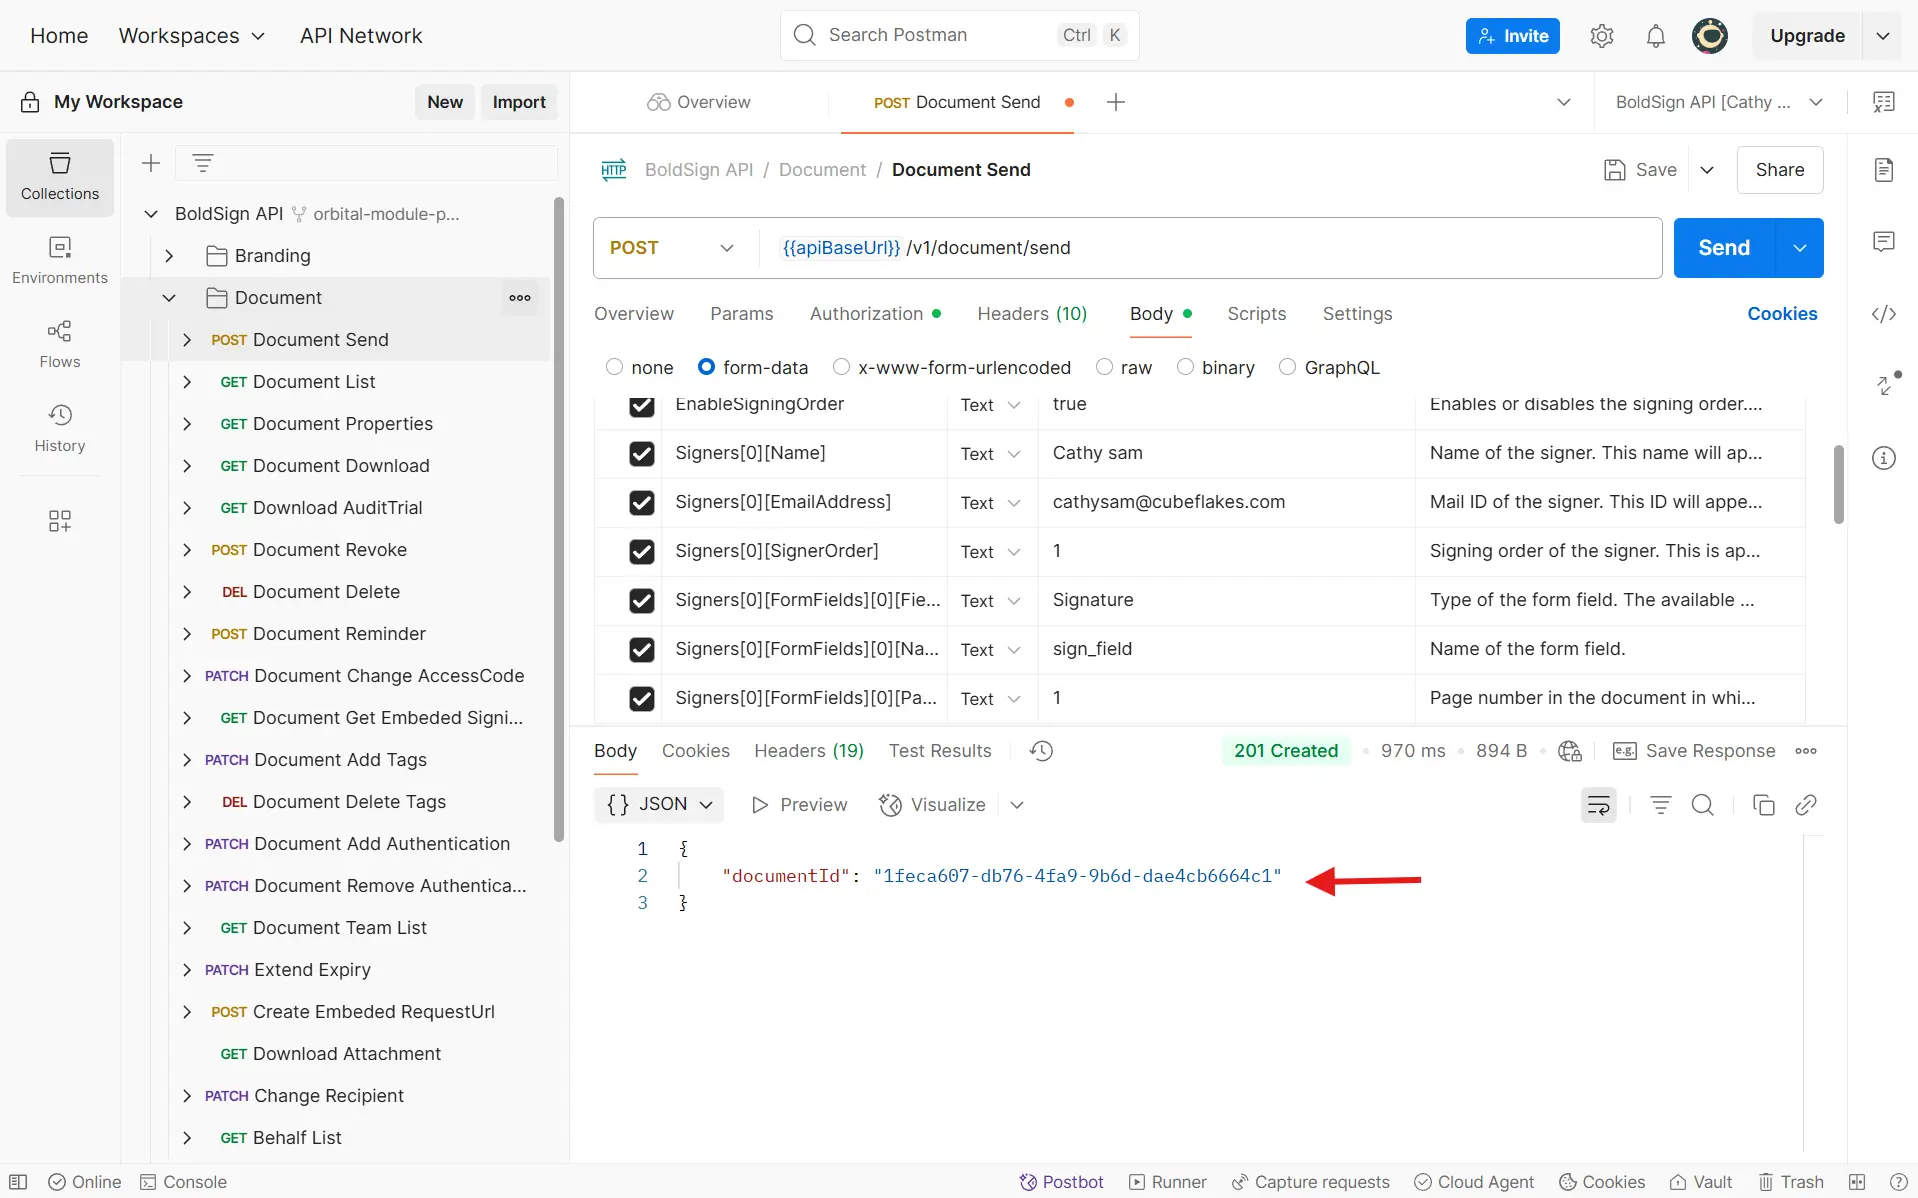Open the Text type dropdown for Signers[0][Name]

click(x=990, y=454)
